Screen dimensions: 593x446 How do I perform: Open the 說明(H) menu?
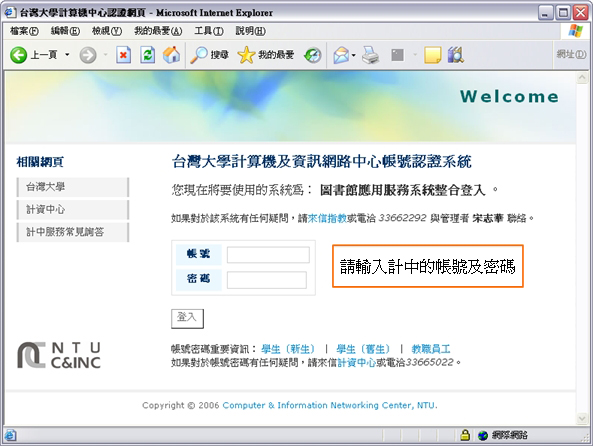coord(250,31)
